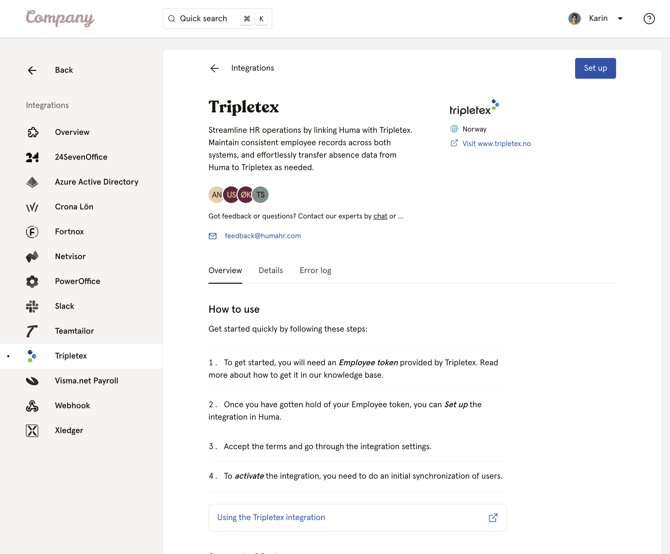670x554 pixels.
Task: Click the Teamtailor T icon
Action: (32, 331)
